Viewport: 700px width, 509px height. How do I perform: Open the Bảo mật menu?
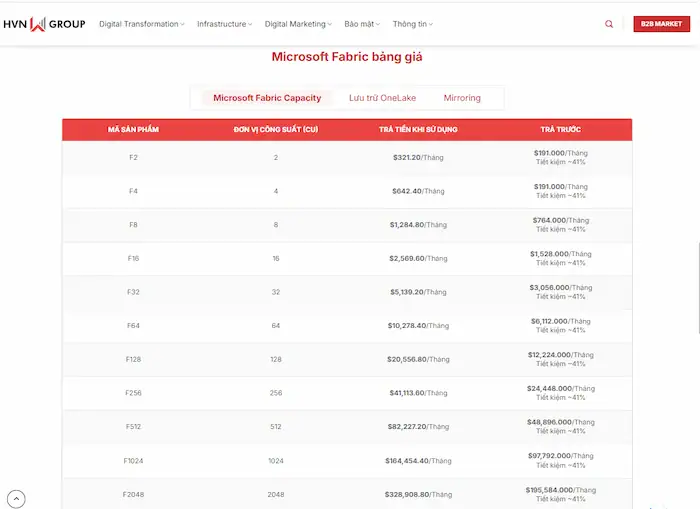coord(361,24)
